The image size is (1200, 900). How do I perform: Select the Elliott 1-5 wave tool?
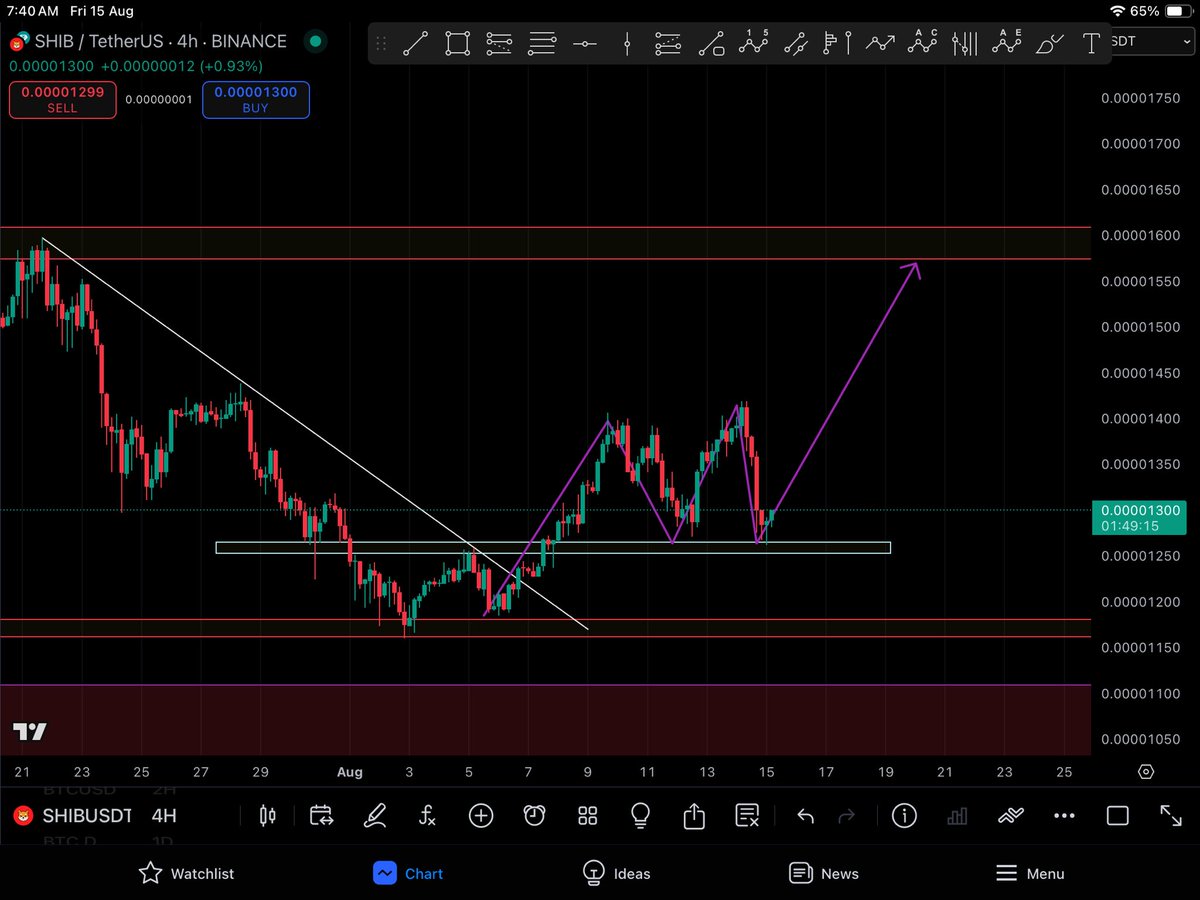point(753,43)
